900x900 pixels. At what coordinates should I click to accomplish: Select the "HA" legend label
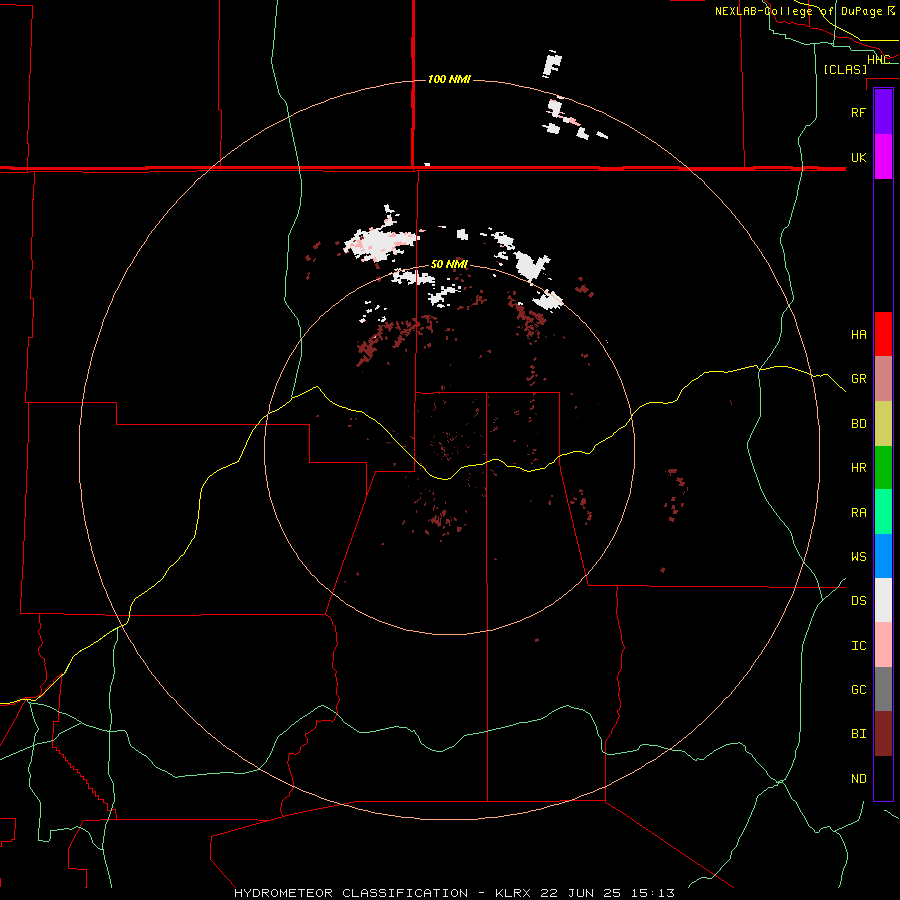pos(858,334)
